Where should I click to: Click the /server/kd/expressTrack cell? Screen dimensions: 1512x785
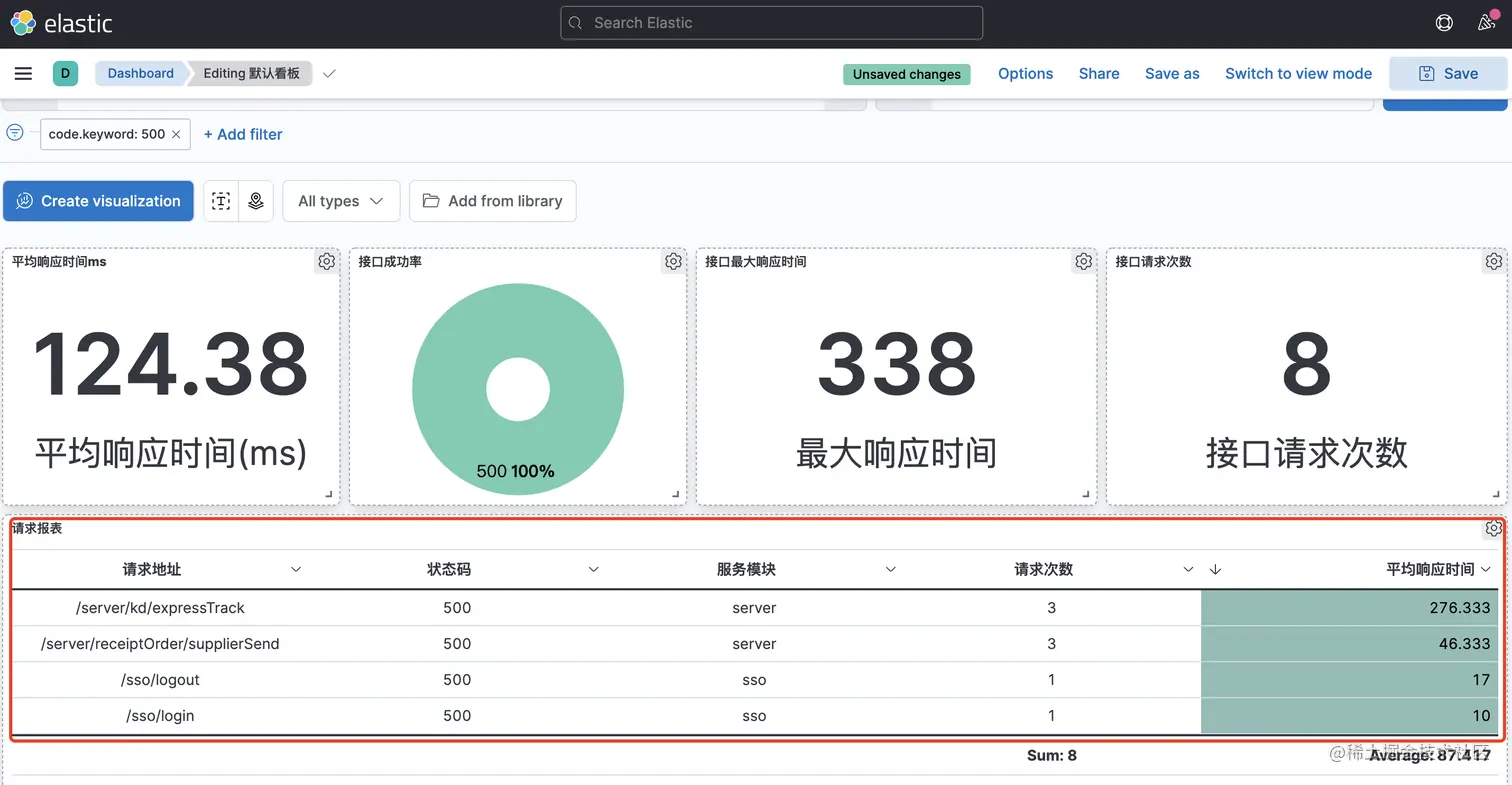(160, 608)
